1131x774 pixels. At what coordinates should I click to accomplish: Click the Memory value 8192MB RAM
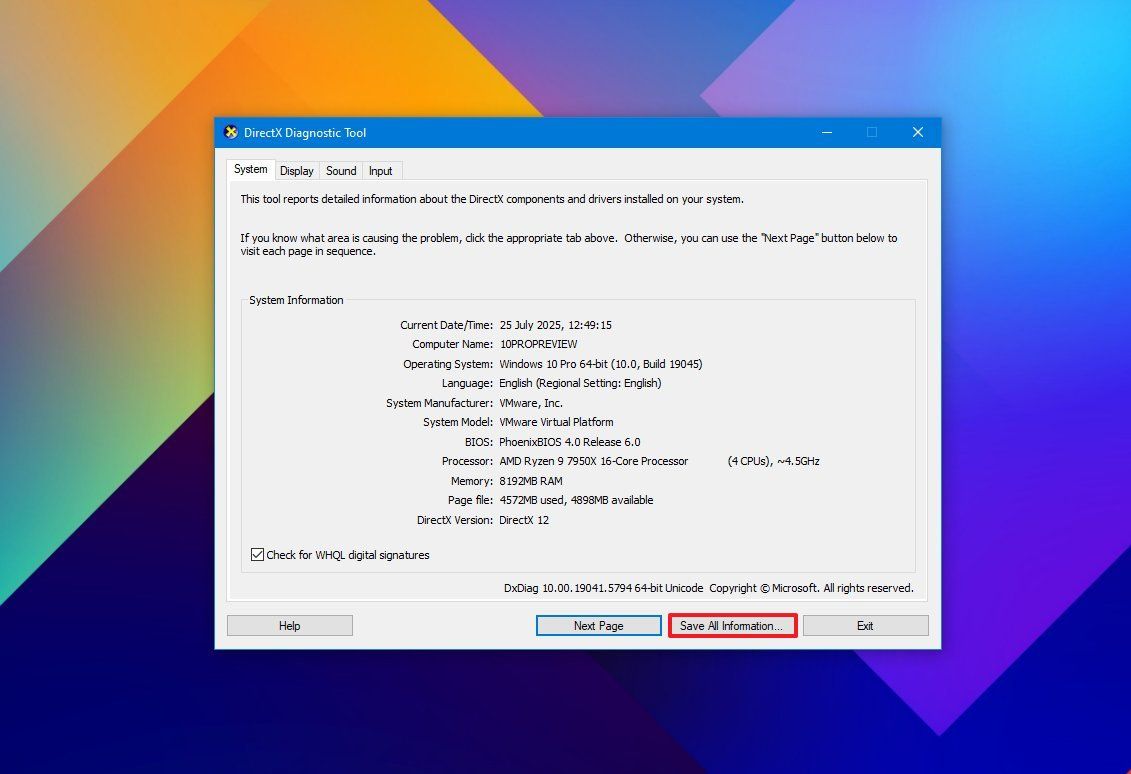pos(532,480)
